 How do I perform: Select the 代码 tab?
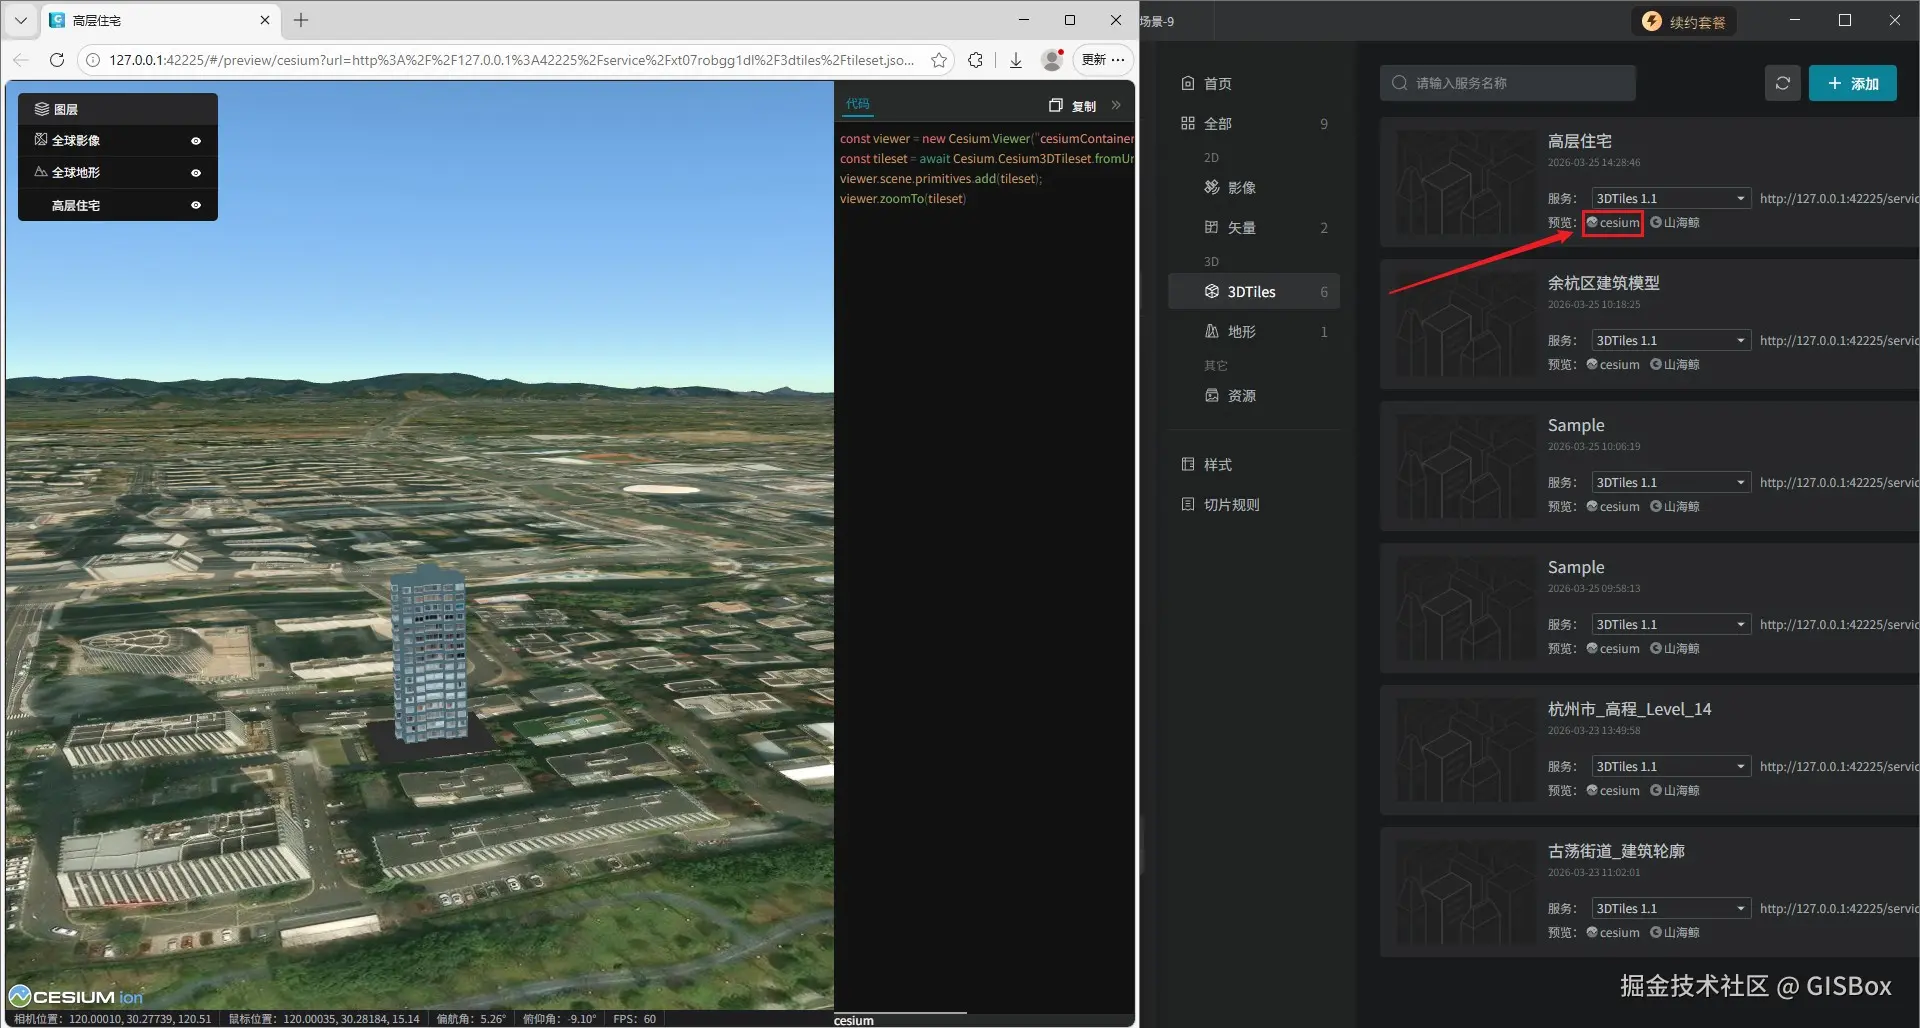[858, 104]
